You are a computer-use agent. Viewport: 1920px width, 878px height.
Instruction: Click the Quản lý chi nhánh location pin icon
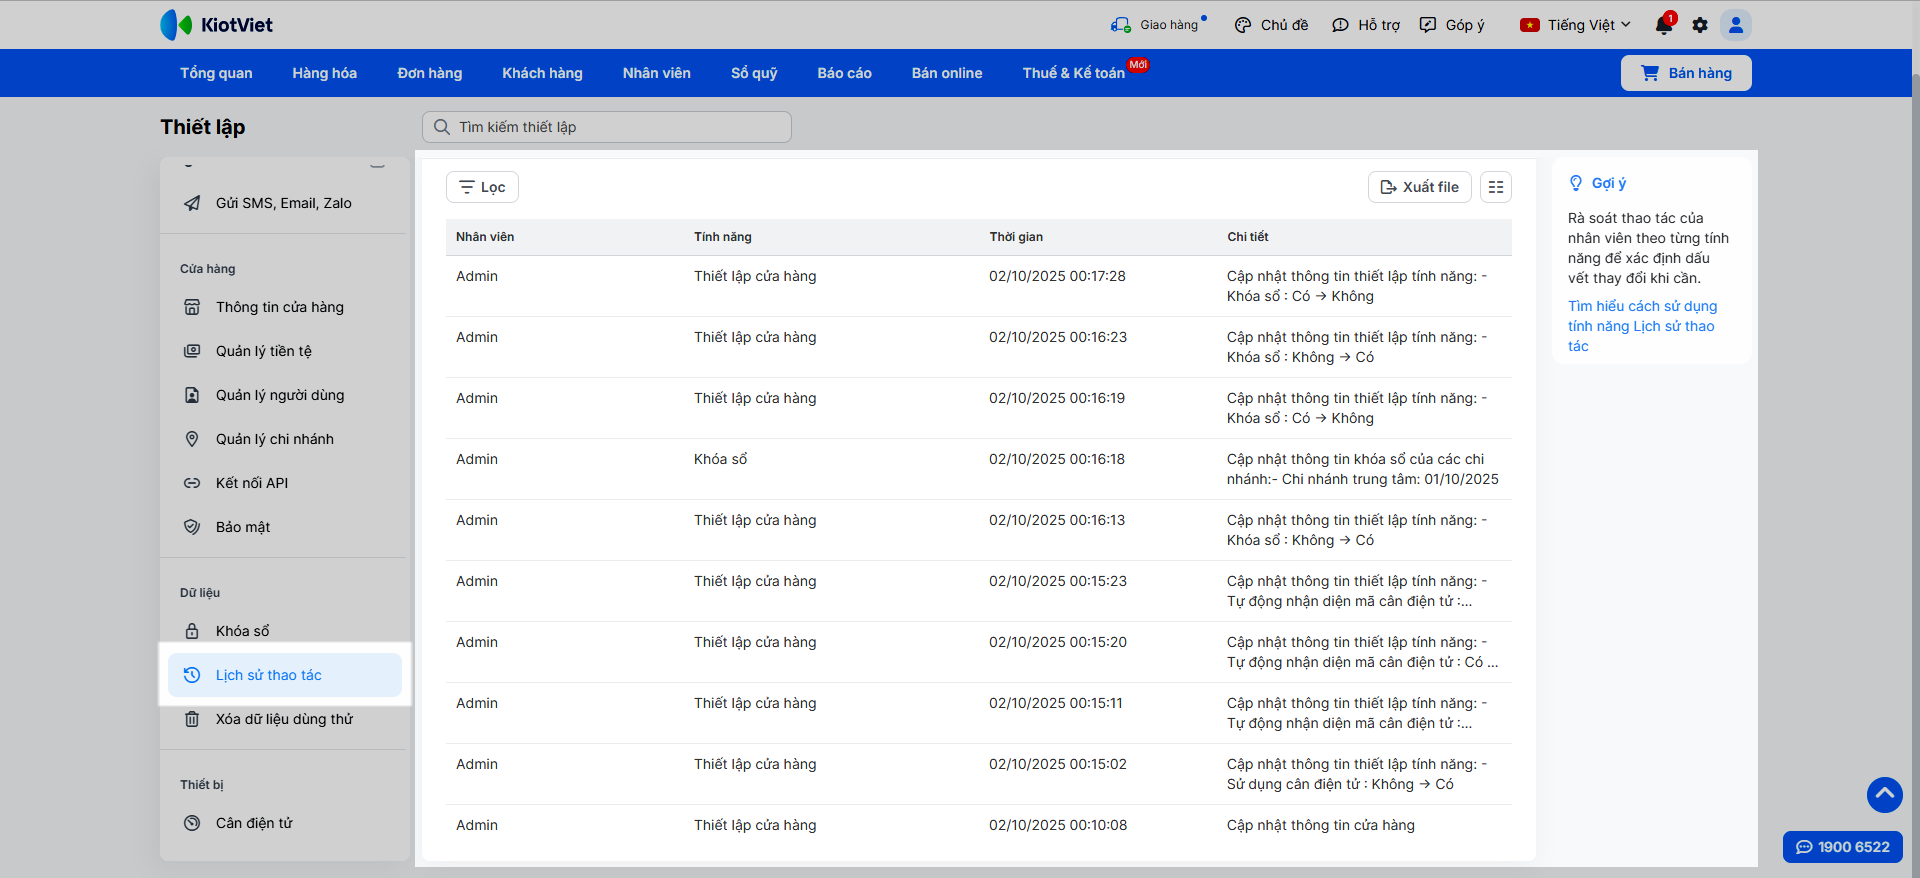(x=192, y=439)
